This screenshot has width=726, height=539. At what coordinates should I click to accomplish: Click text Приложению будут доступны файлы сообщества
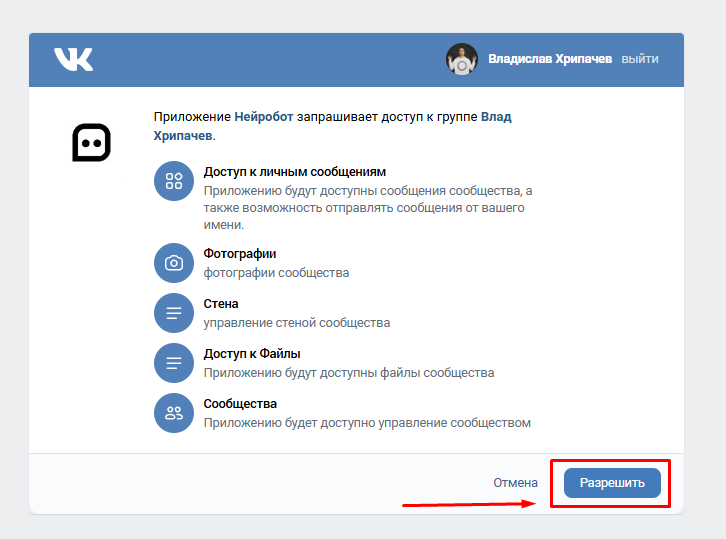[349, 373]
